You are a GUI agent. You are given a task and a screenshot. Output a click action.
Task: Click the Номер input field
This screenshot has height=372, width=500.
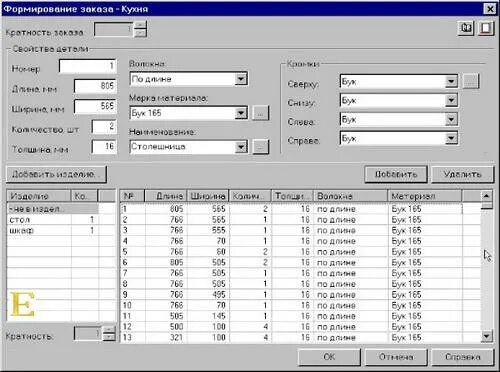[x=87, y=66]
